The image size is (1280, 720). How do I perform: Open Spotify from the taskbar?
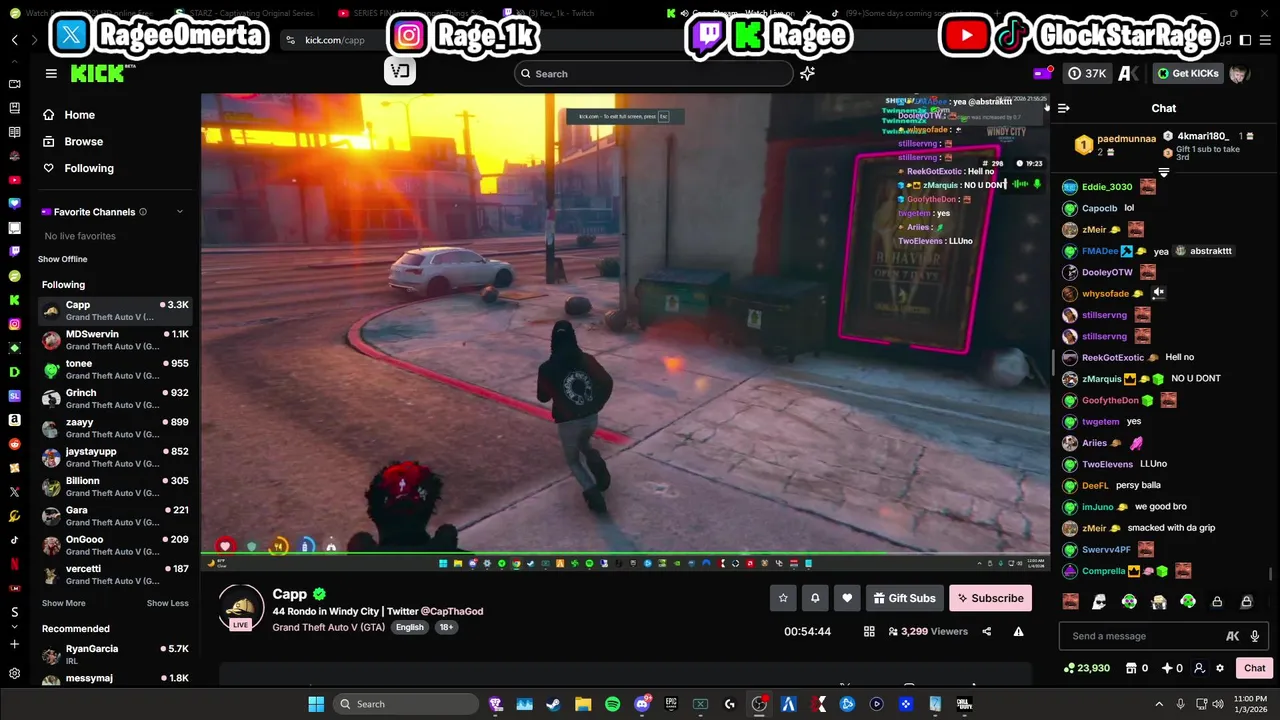(612, 704)
